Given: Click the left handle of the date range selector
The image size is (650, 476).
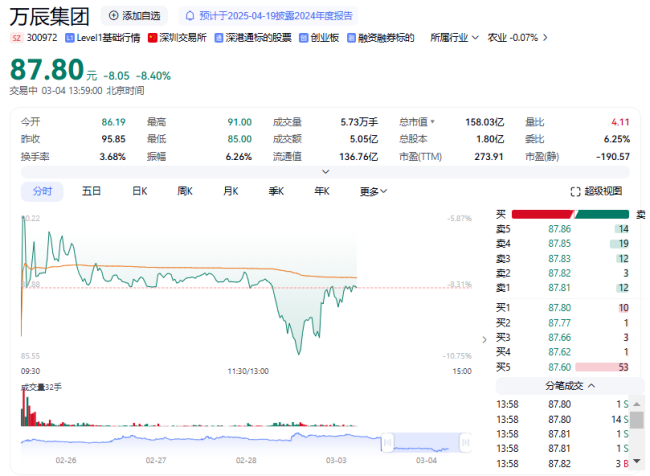Looking at the screenshot, I should [387, 442].
